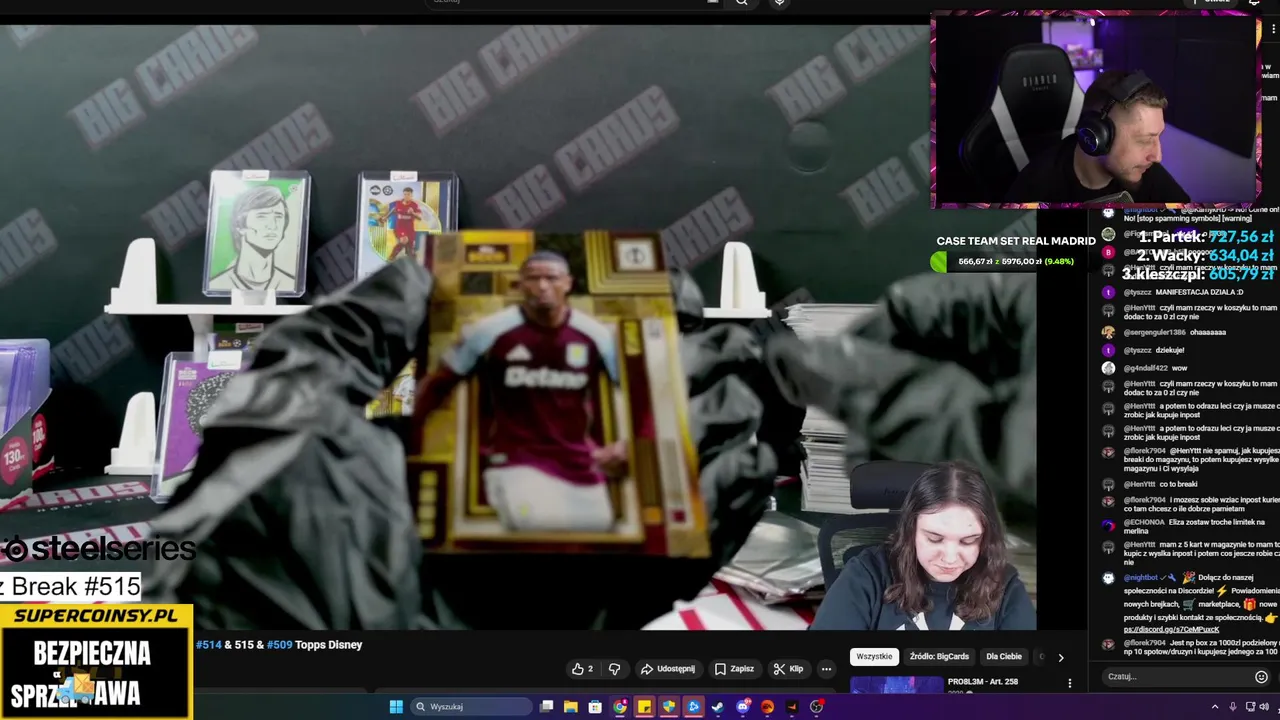The image size is (1280, 720).
Task: Open emoji picker in chat
Action: click(1261, 677)
